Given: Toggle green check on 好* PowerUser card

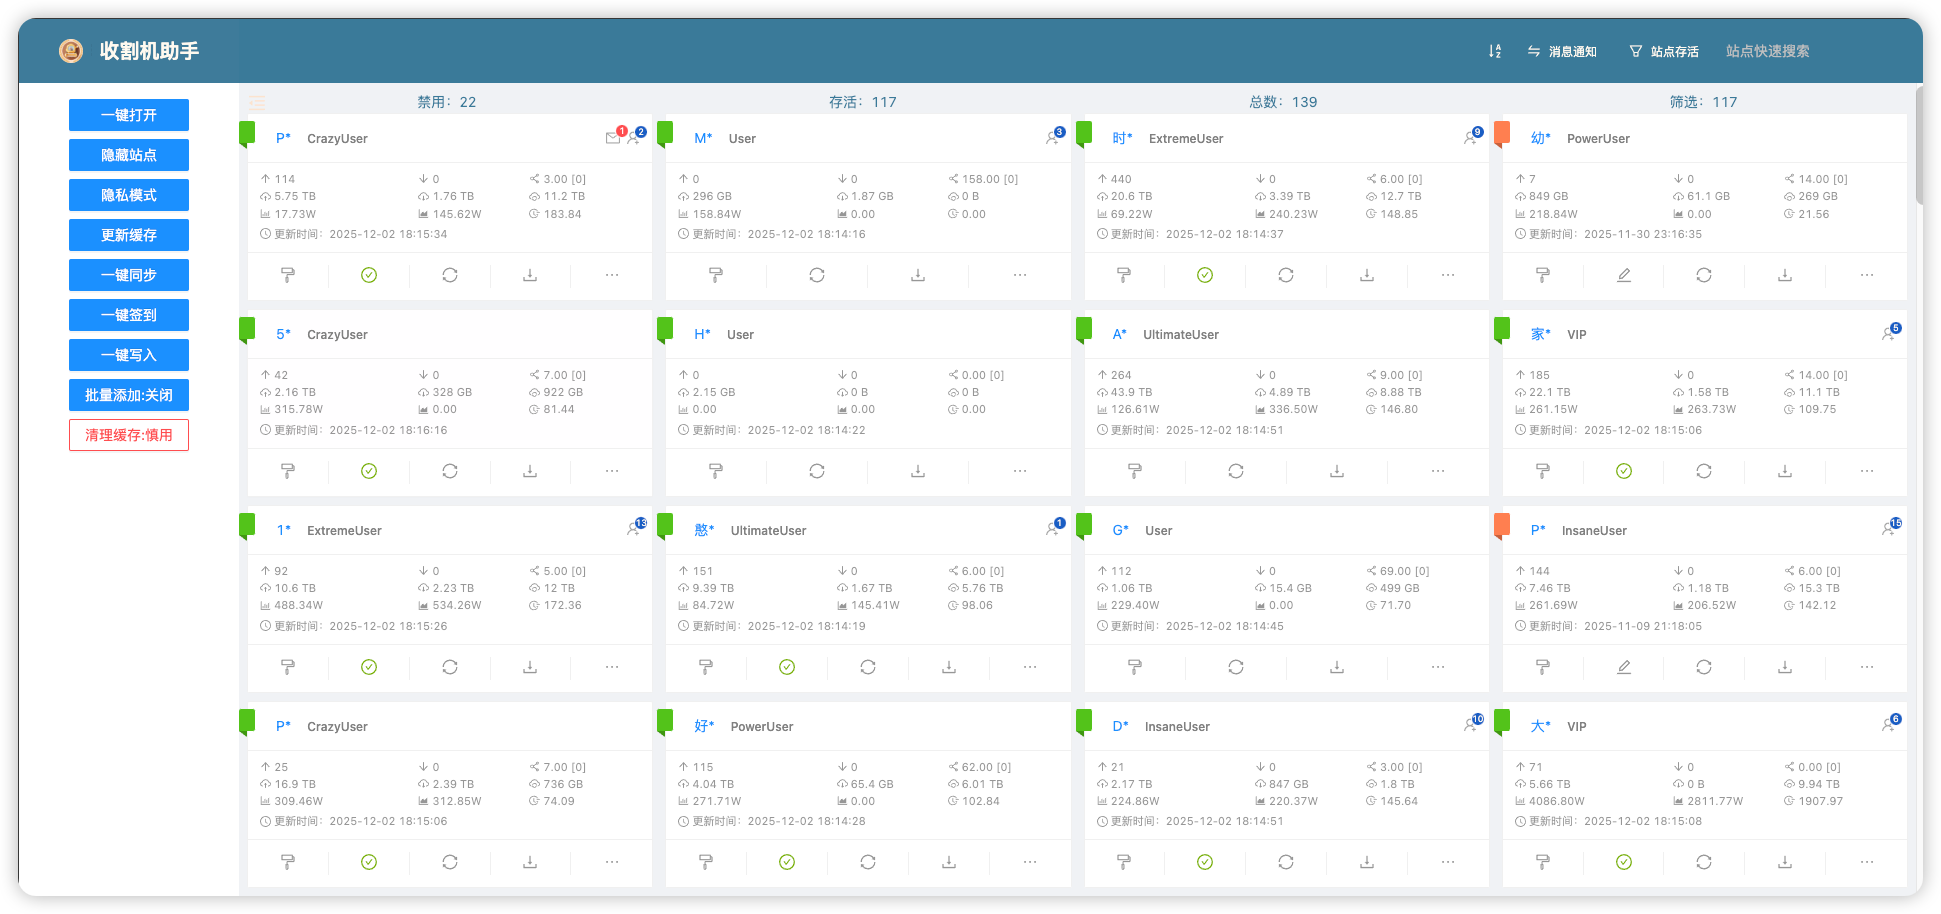Looking at the screenshot, I should (x=787, y=862).
